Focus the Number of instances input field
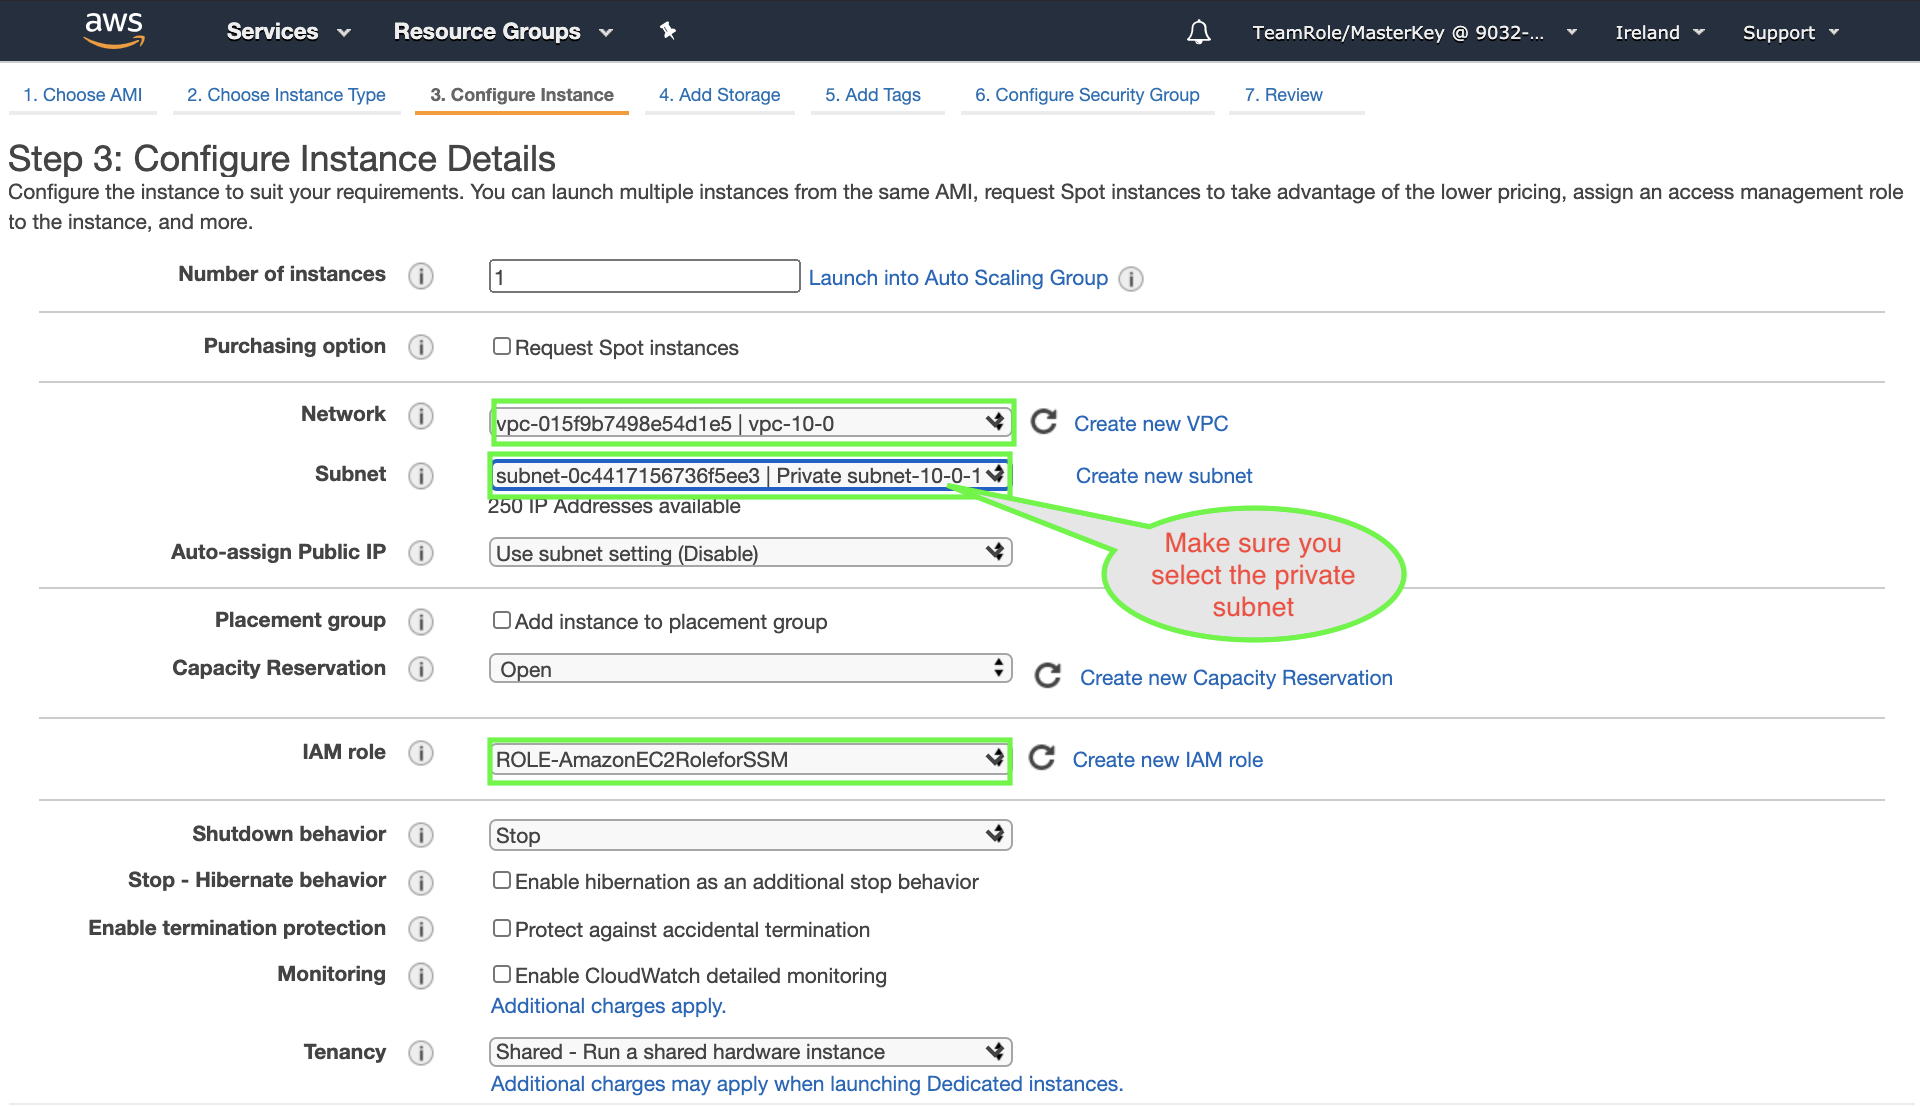Viewport: 1920px width, 1106px height. coord(644,277)
